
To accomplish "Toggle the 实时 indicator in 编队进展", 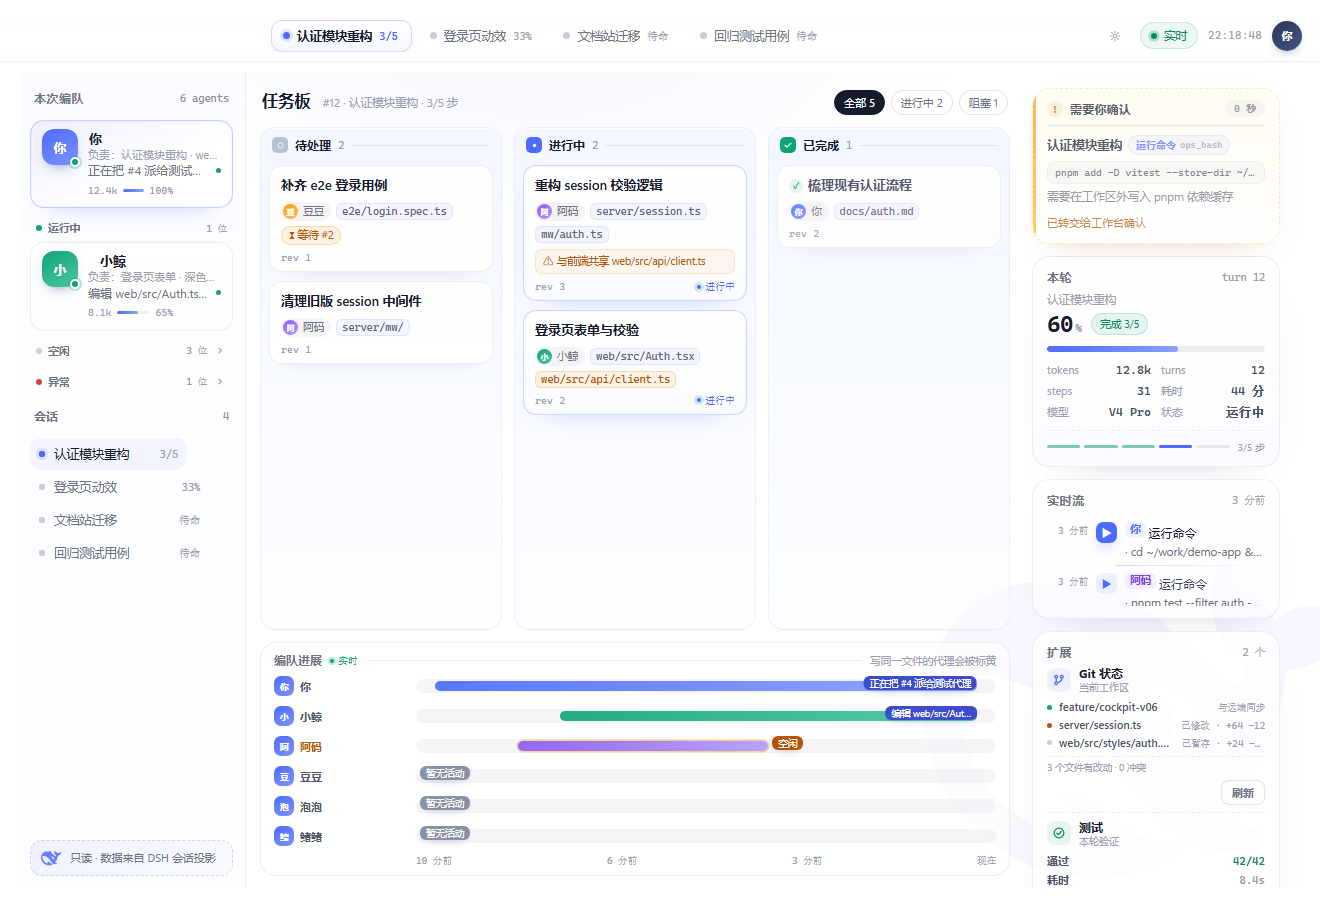I will tap(343, 661).
